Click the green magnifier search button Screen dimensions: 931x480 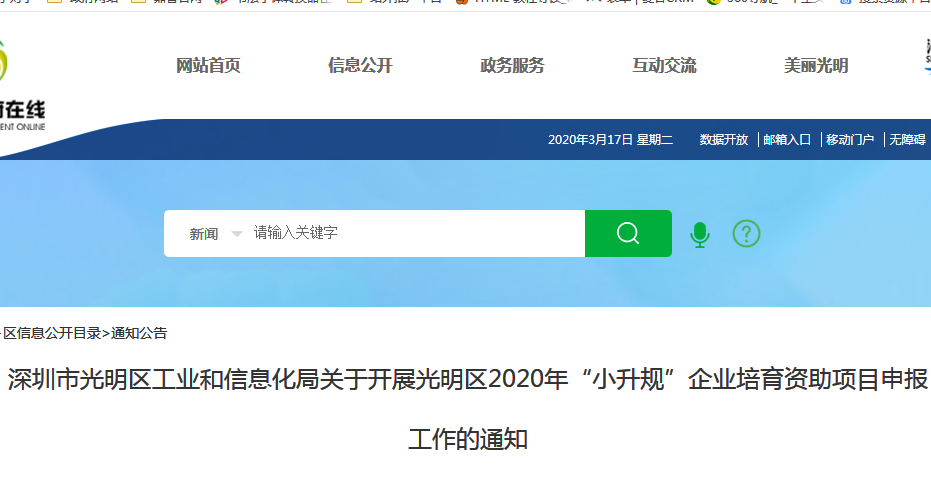tap(628, 233)
